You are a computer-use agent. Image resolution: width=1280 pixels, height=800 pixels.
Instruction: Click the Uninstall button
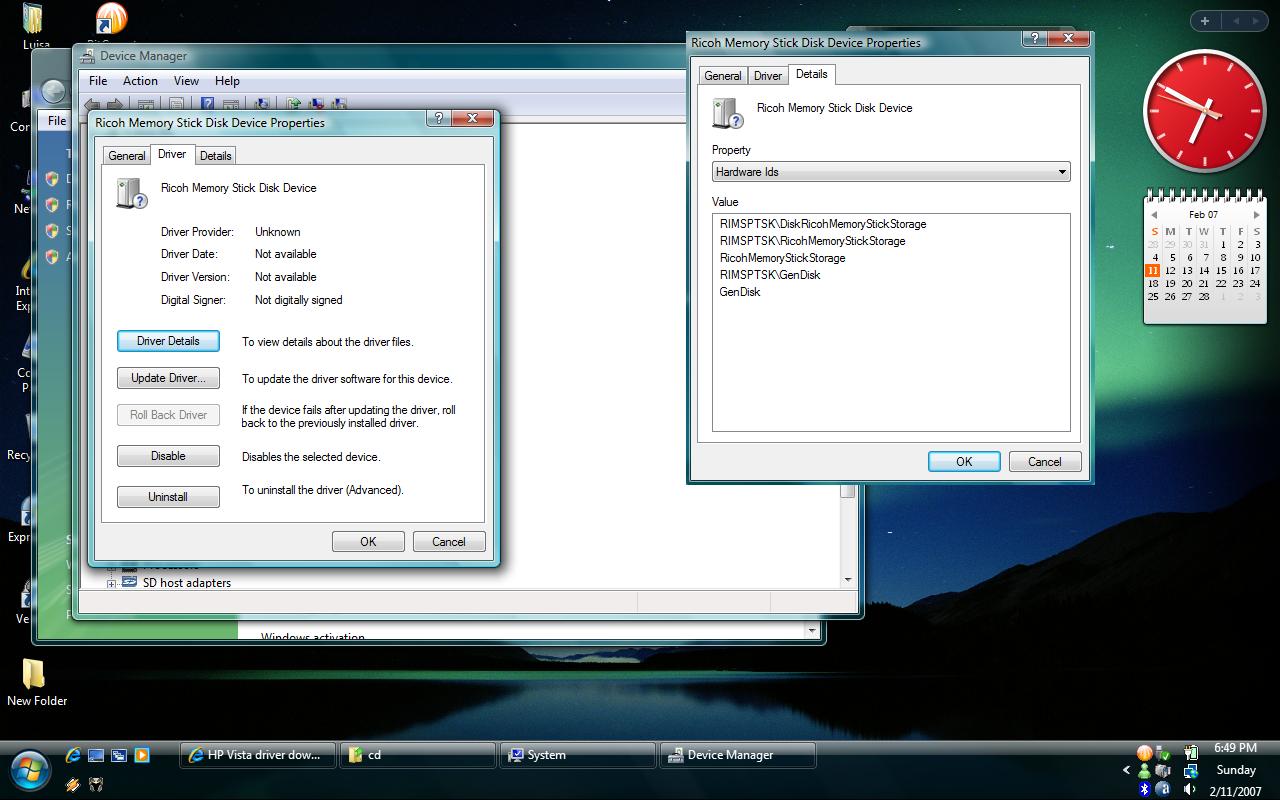tap(168, 497)
